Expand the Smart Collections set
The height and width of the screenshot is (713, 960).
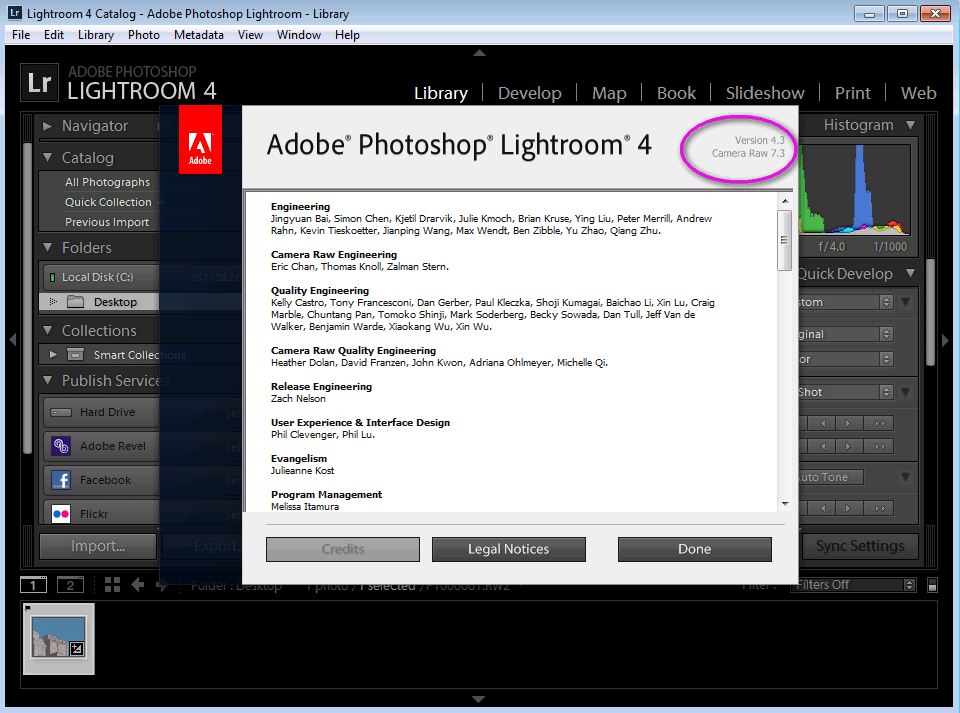coord(53,354)
